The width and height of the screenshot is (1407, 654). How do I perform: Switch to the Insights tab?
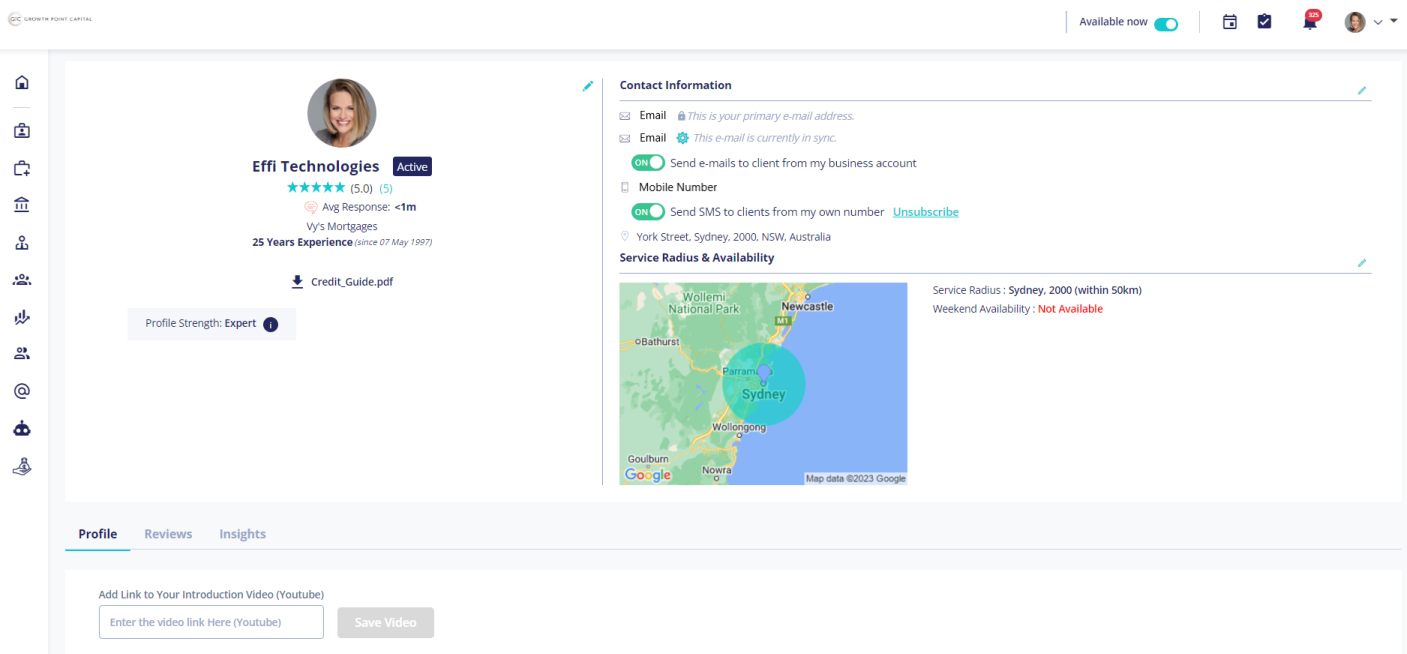pyautogui.click(x=243, y=534)
